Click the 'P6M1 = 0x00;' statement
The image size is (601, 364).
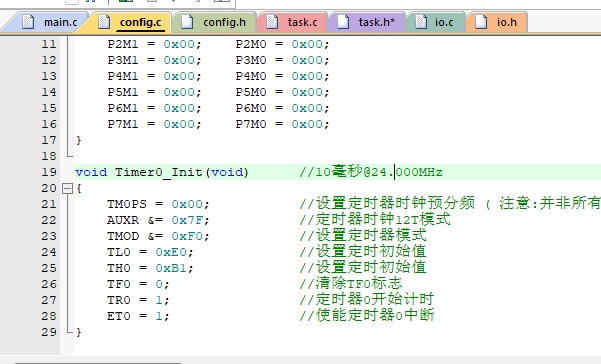(x=154, y=108)
